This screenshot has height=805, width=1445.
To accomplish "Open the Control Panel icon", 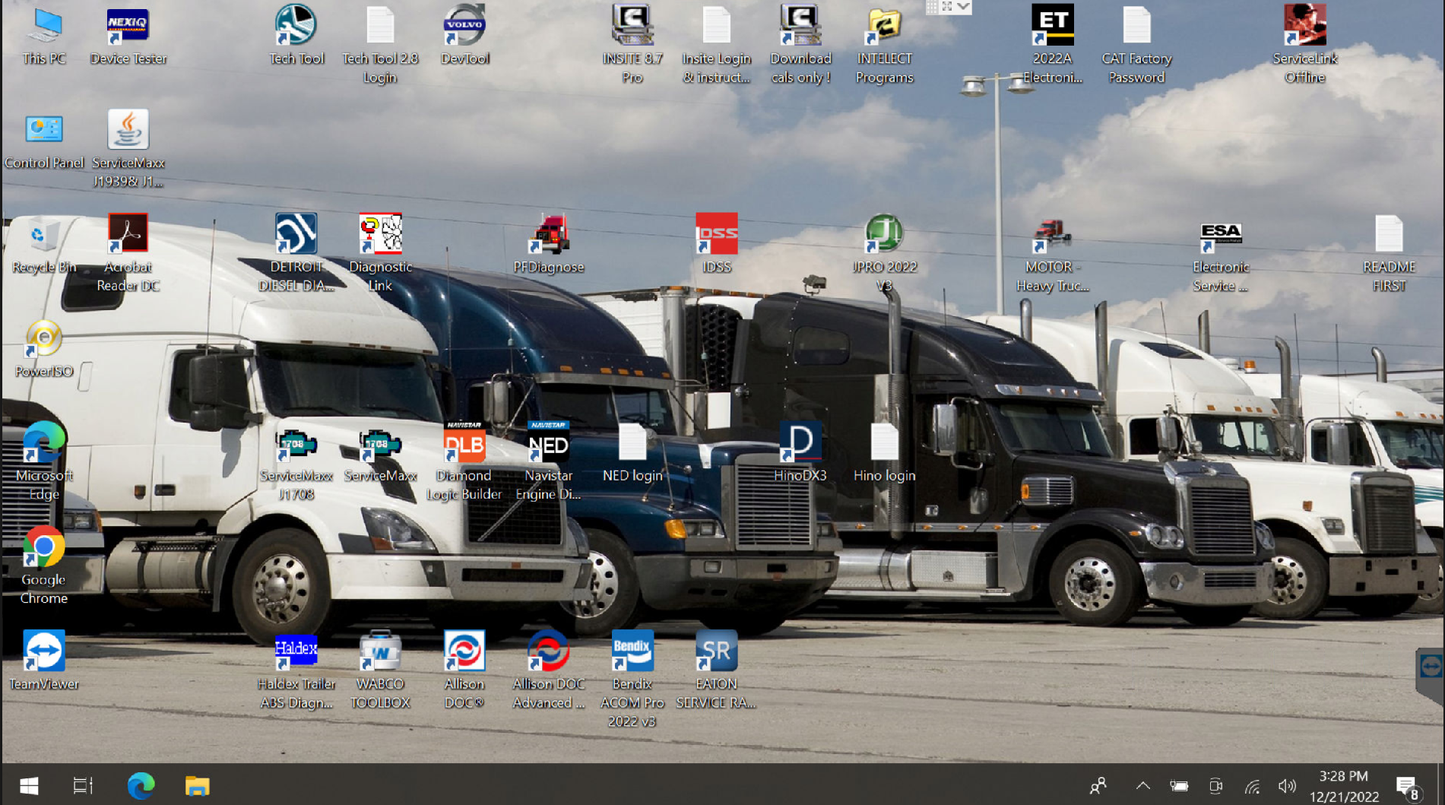I will click(x=44, y=140).
